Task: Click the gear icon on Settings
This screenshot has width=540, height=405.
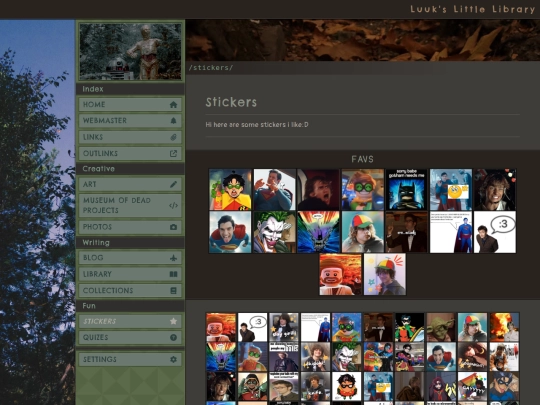Action: (x=173, y=359)
